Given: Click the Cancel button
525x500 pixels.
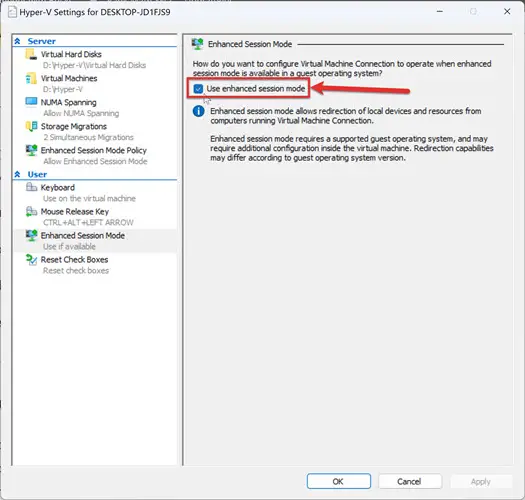Looking at the screenshot, I should 409,481.
